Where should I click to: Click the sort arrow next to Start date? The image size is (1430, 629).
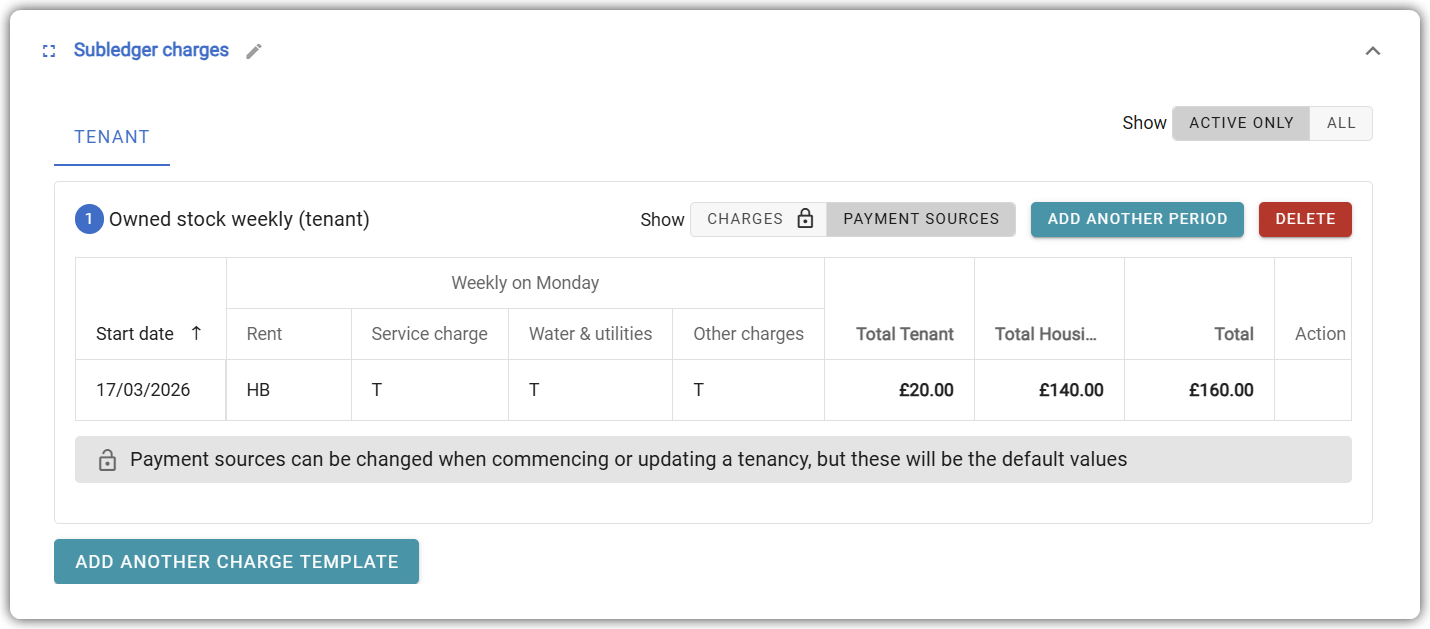196,333
